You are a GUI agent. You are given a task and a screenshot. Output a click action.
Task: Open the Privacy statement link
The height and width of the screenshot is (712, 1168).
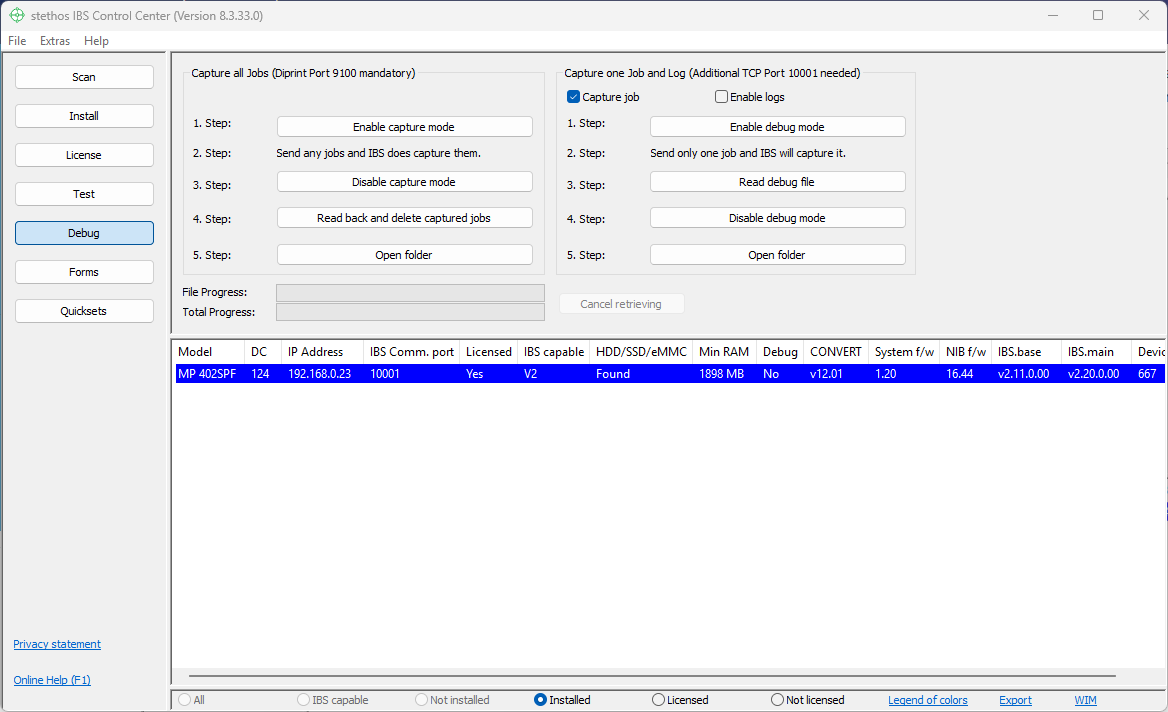56,644
